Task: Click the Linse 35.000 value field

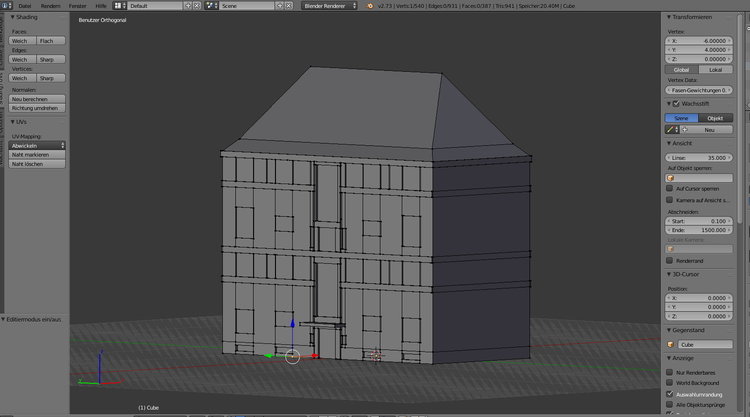Action: (x=699, y=157)
